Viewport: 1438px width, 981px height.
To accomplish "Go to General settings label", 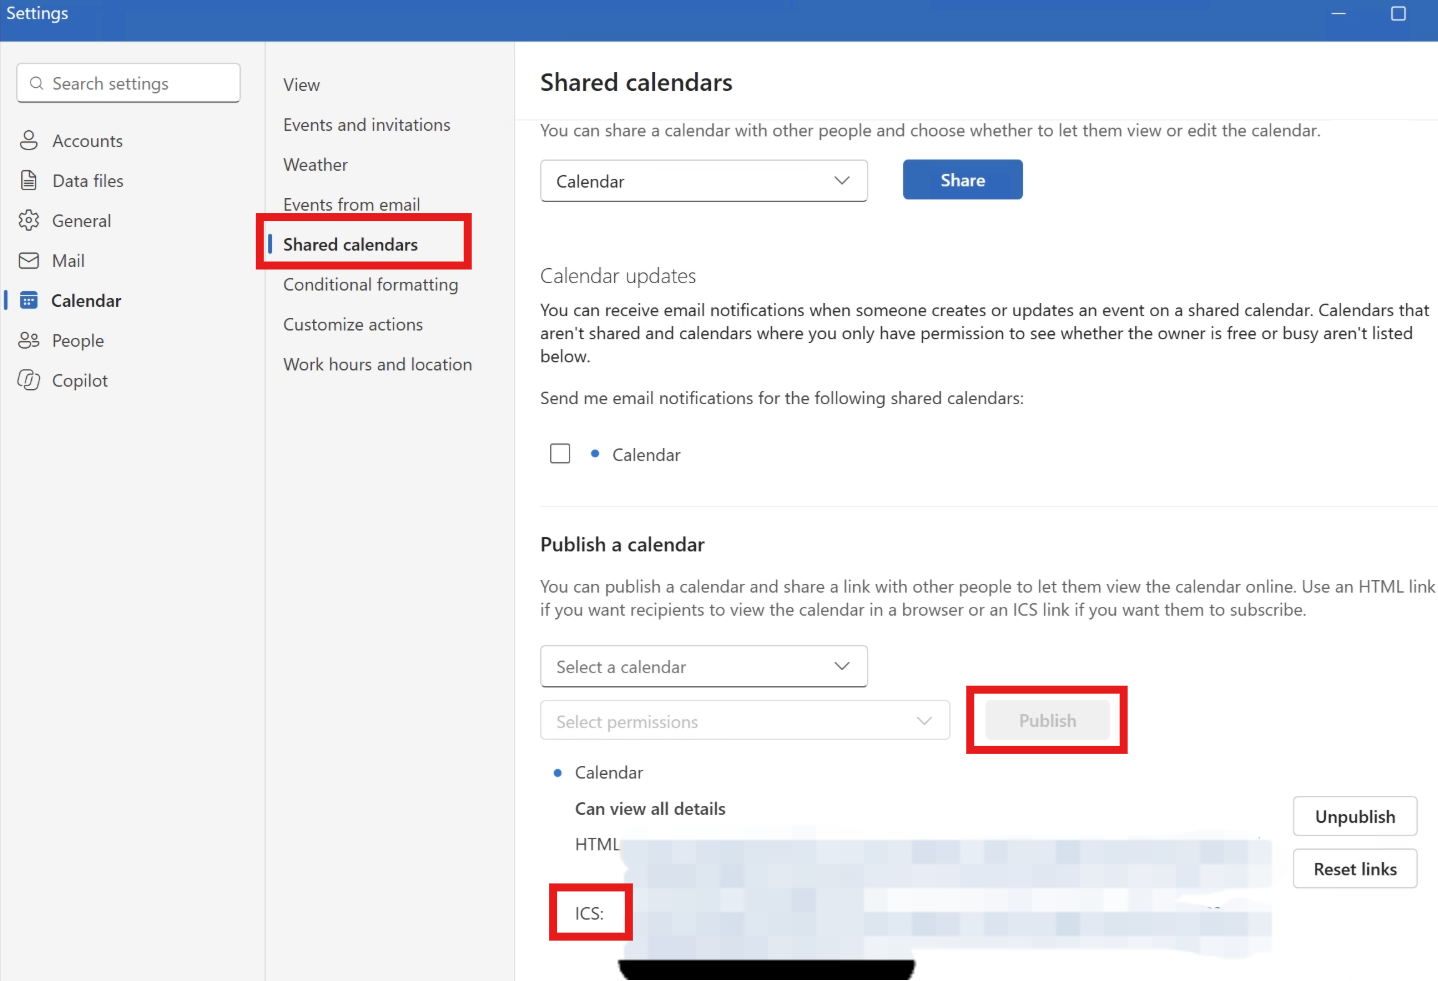I will (81, 221).
